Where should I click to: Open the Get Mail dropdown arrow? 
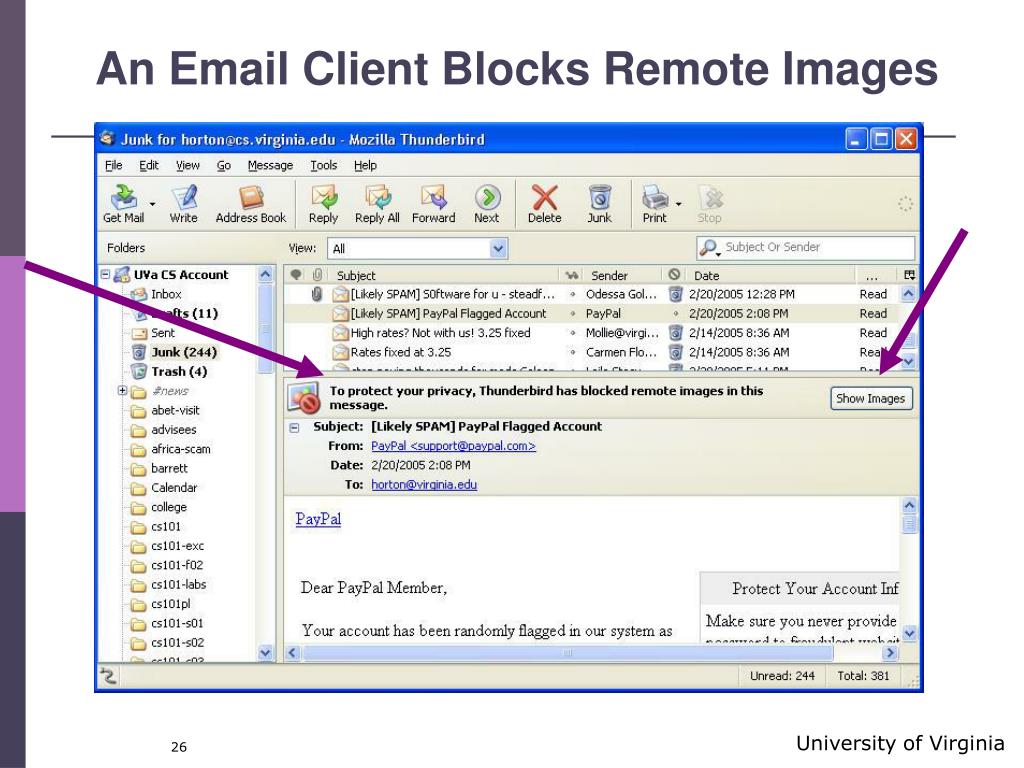tap(152, 204)
